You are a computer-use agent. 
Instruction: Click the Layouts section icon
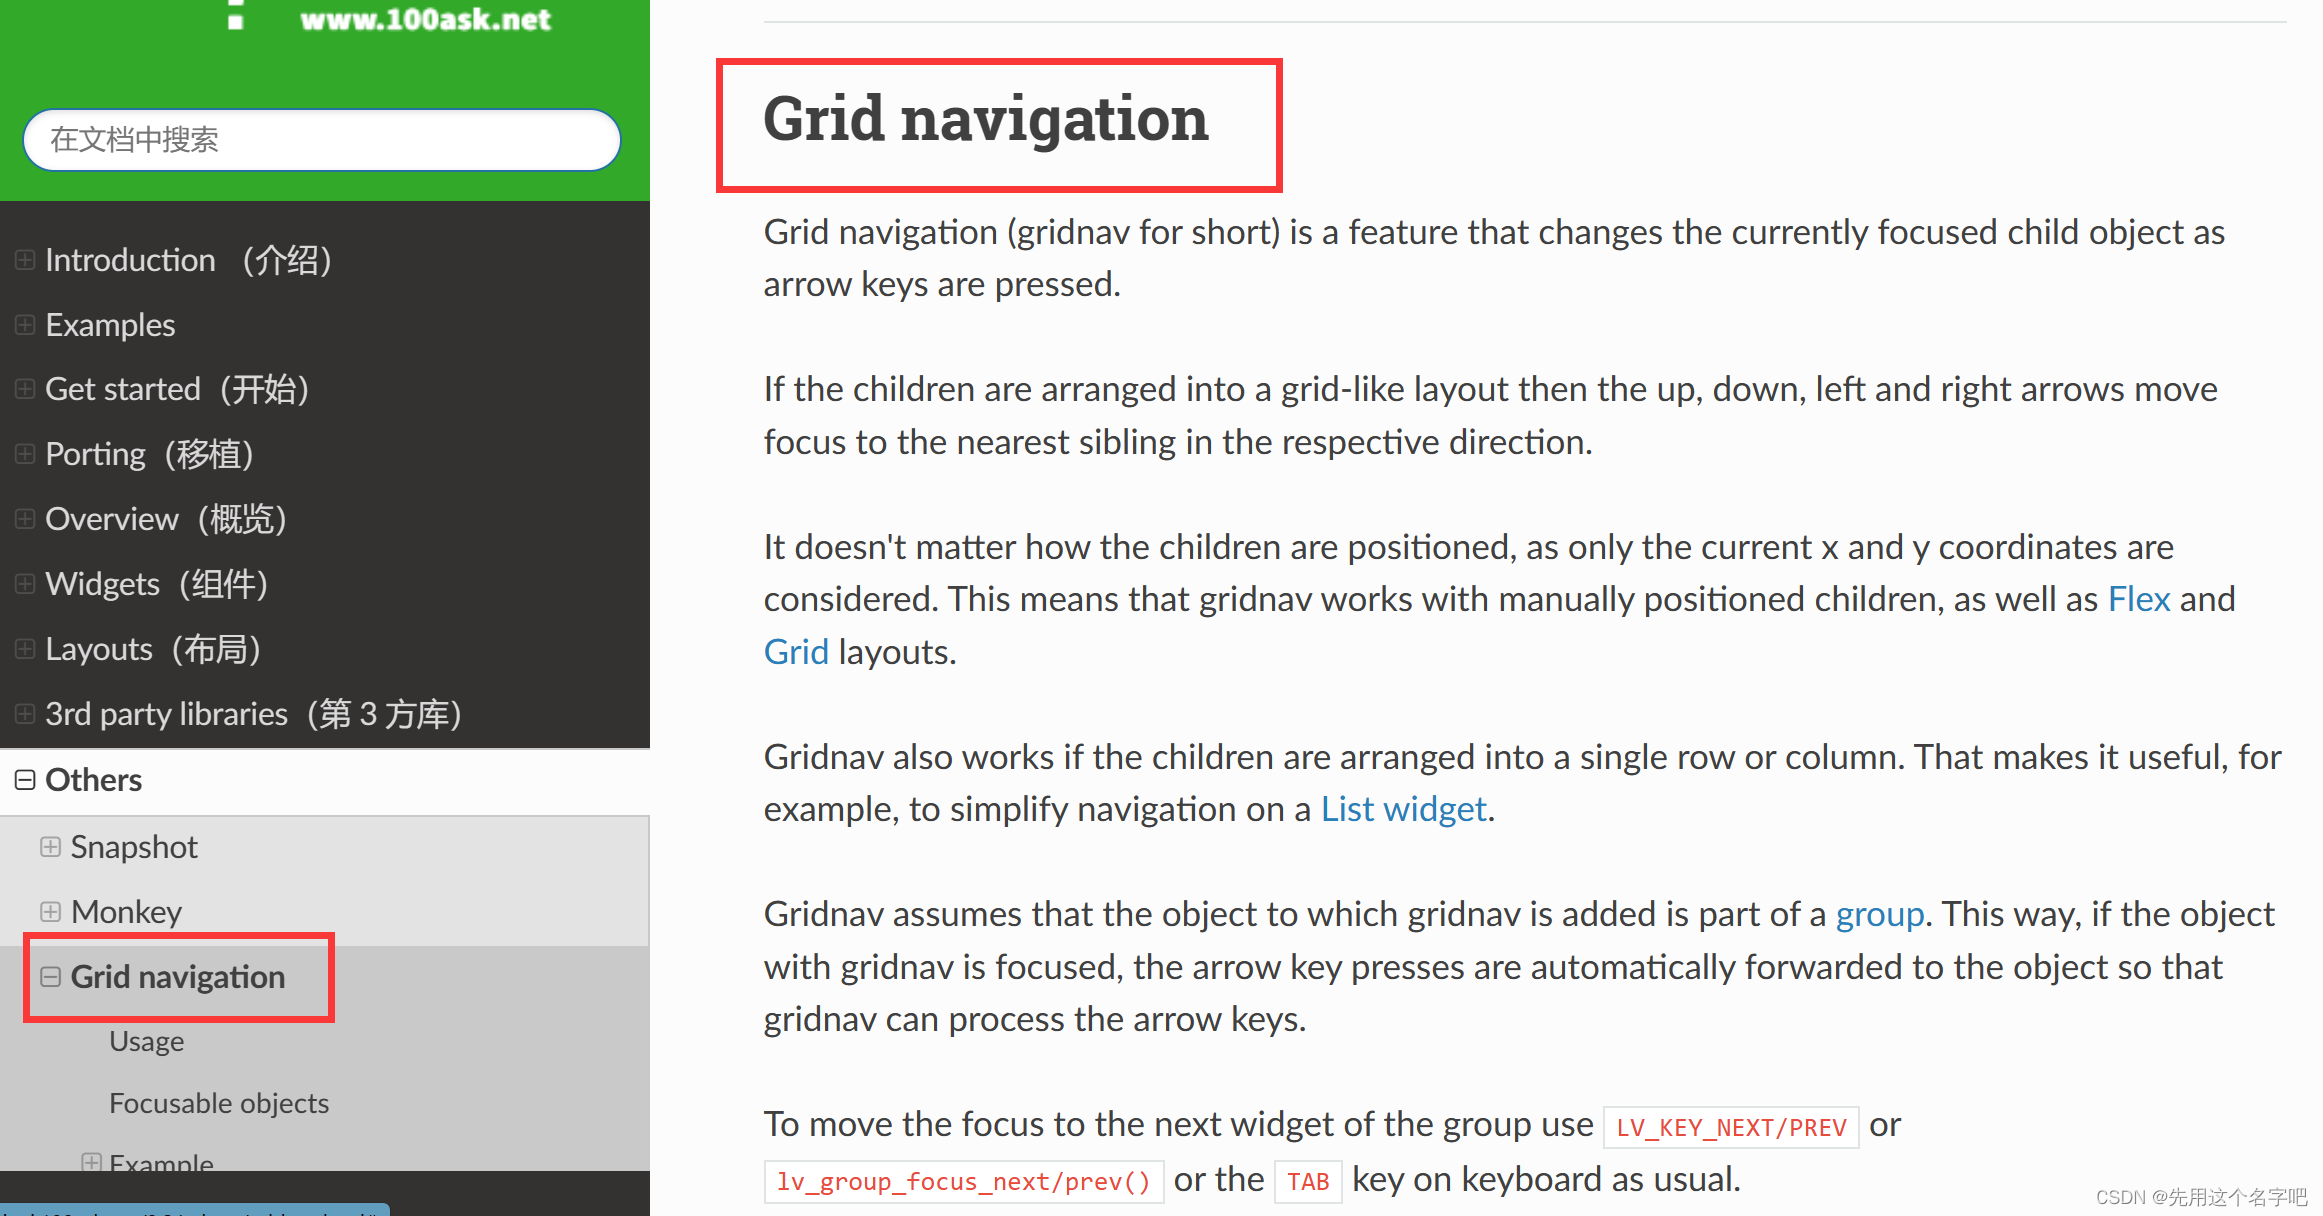pos(23,646)
